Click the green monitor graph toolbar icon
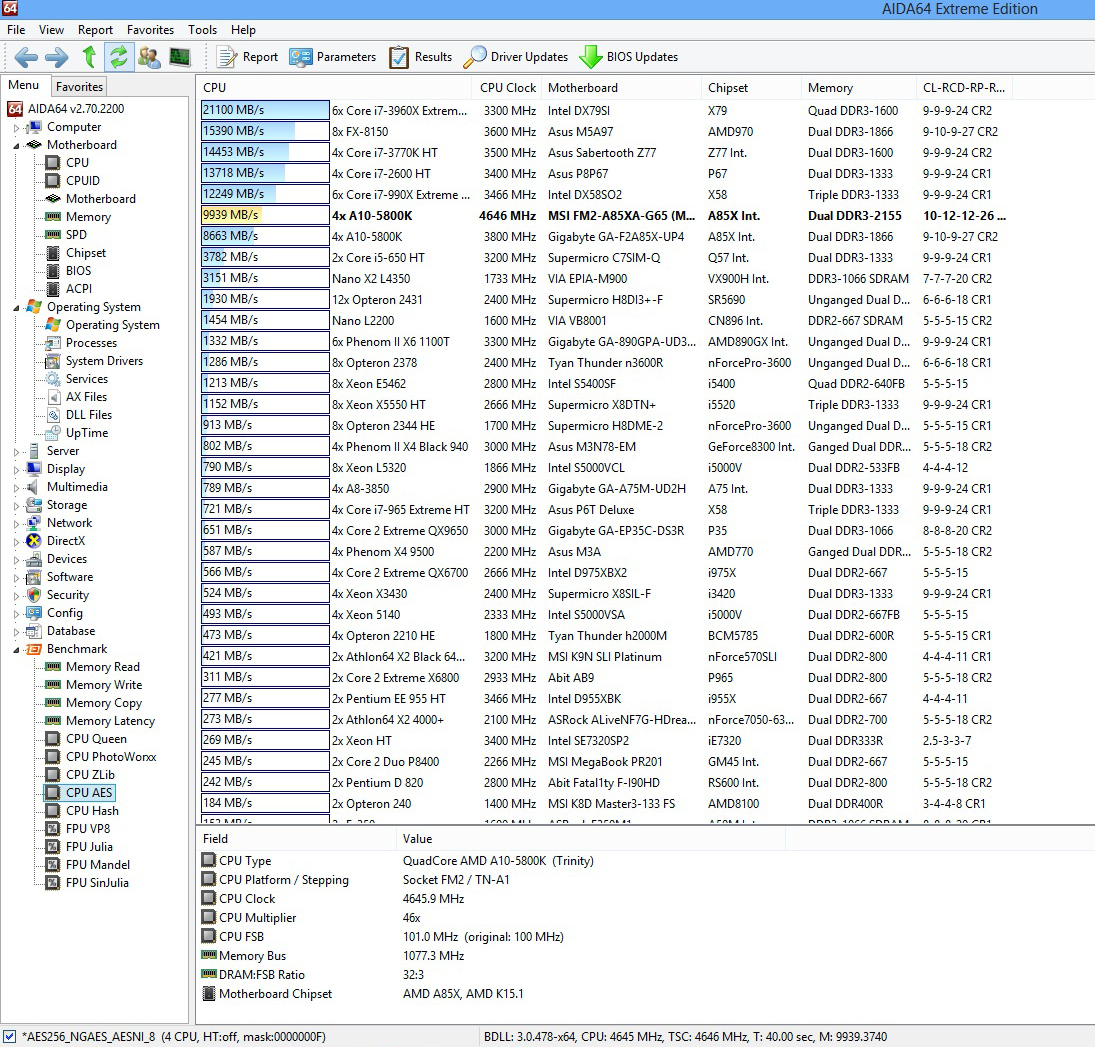1095x1047 pixels. [x=180, y=57]
